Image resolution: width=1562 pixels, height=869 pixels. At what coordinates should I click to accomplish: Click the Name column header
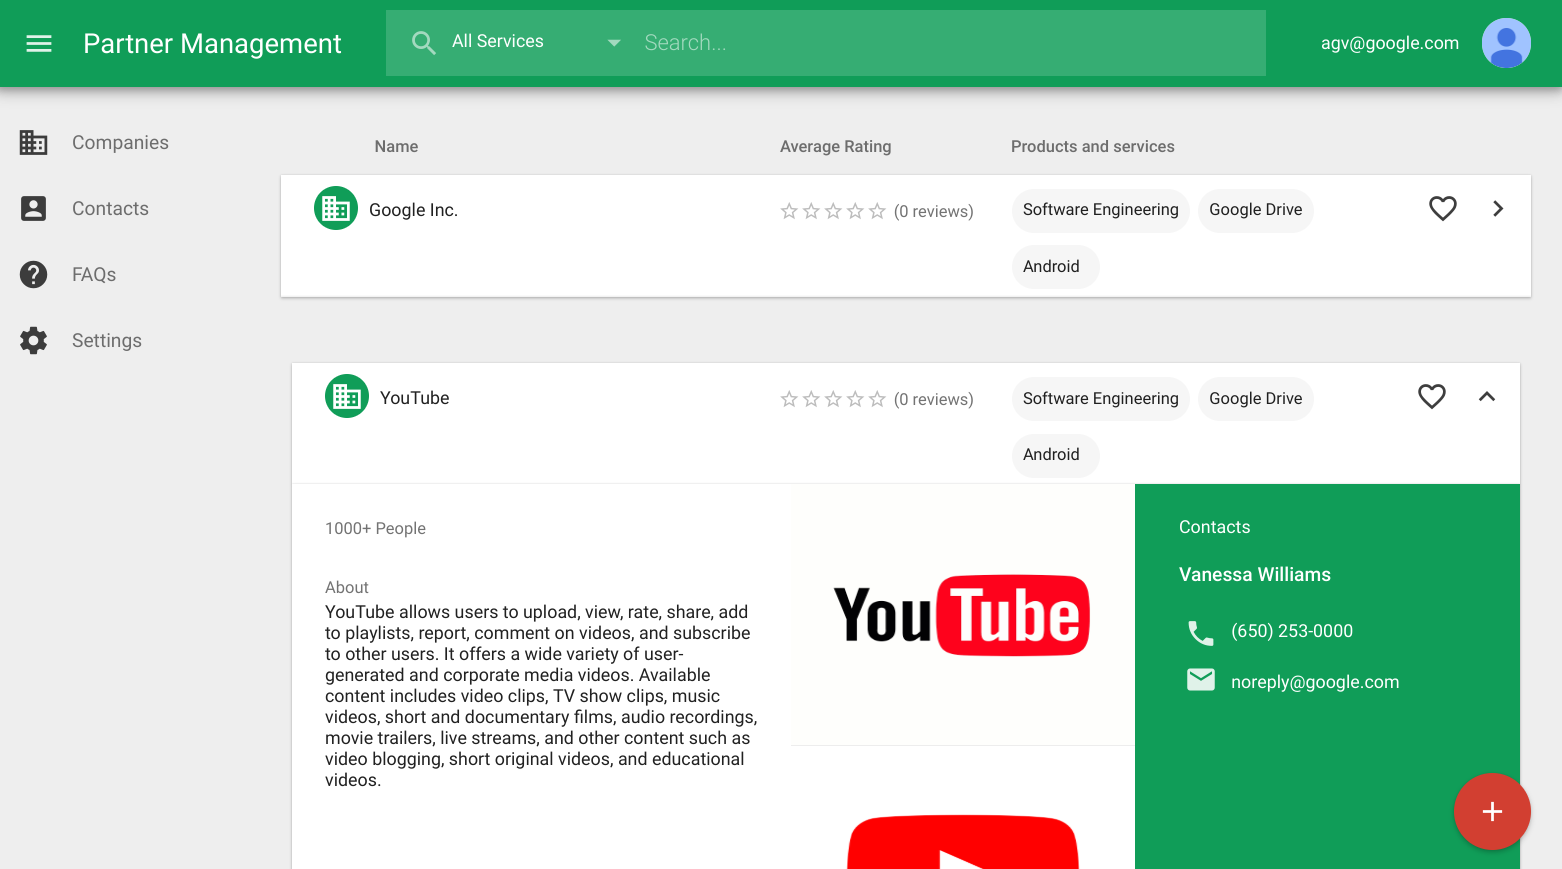pyautogui.click(x=396, y=146)
